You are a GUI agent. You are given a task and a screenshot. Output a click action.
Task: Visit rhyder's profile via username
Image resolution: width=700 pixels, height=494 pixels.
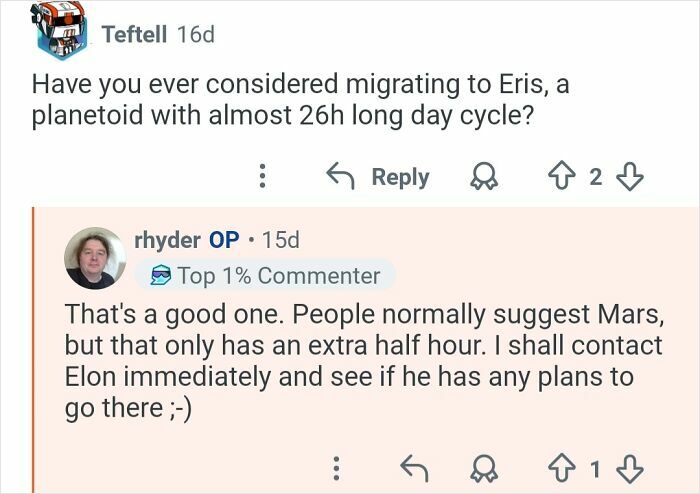[x=167, y=240]
